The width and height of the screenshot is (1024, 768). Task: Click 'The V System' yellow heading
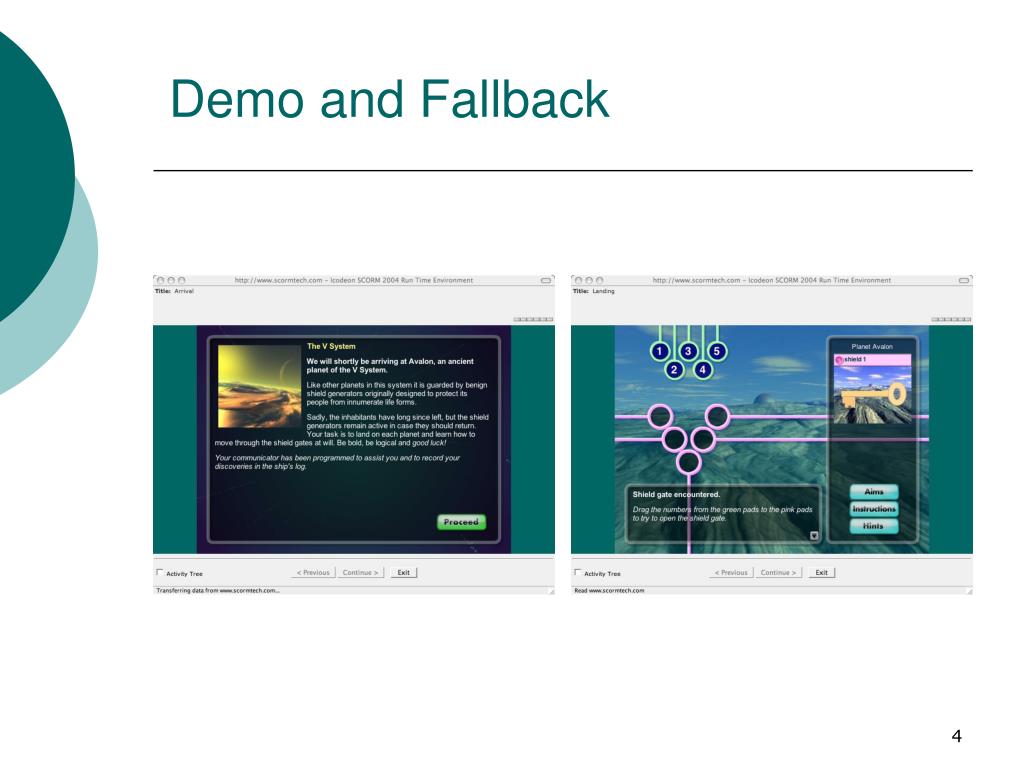coord(331,346)
